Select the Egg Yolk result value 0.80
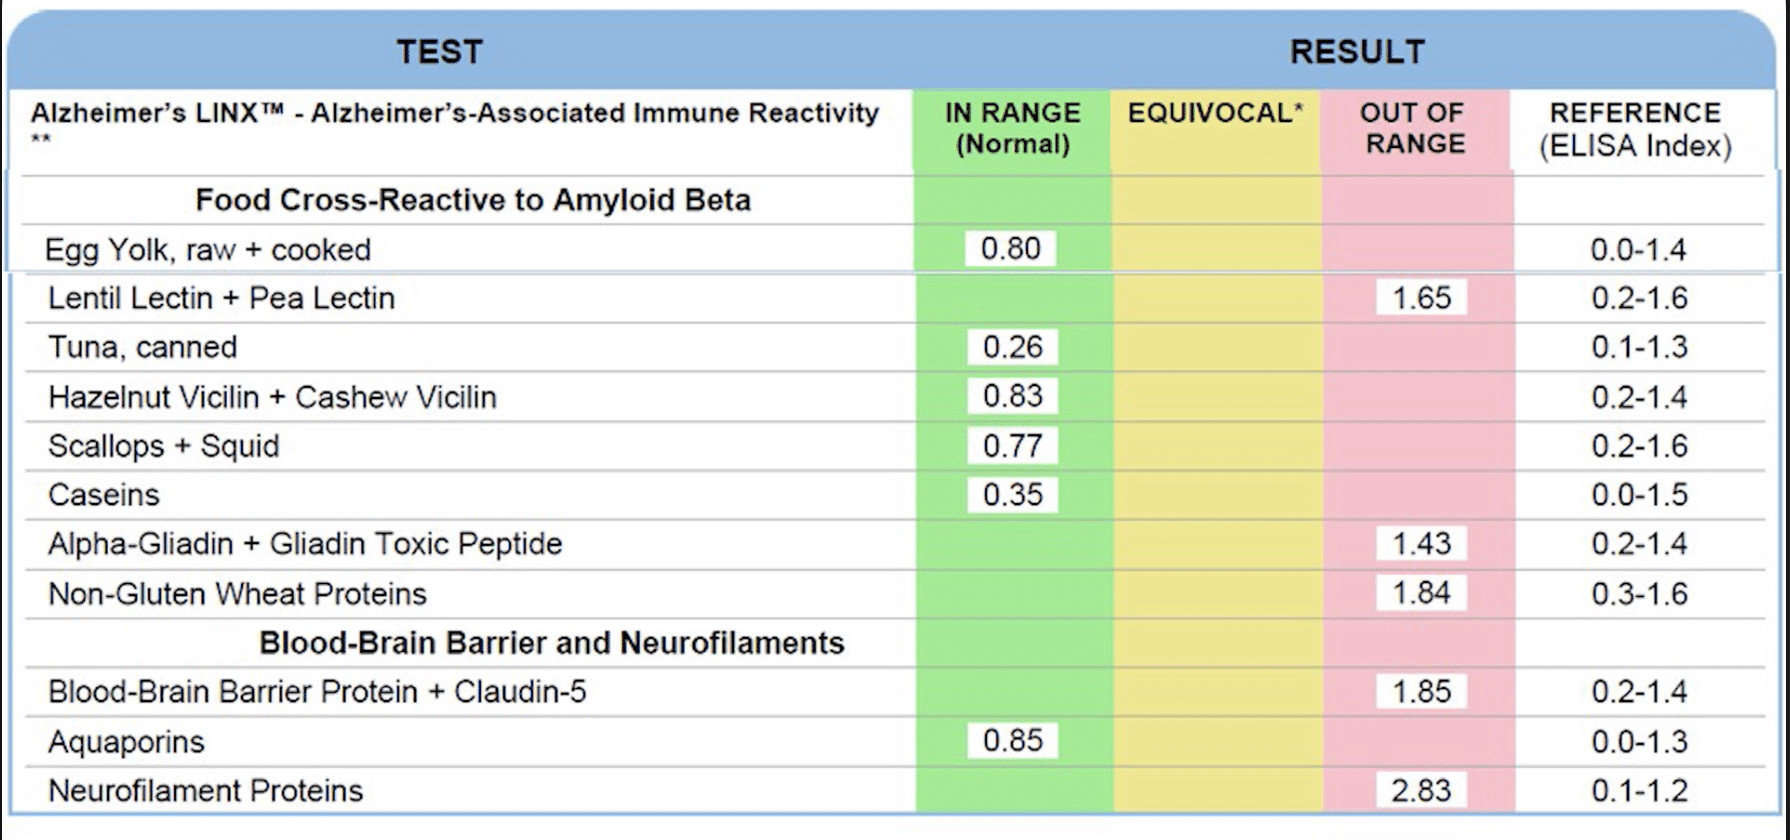 (1010, 248)
